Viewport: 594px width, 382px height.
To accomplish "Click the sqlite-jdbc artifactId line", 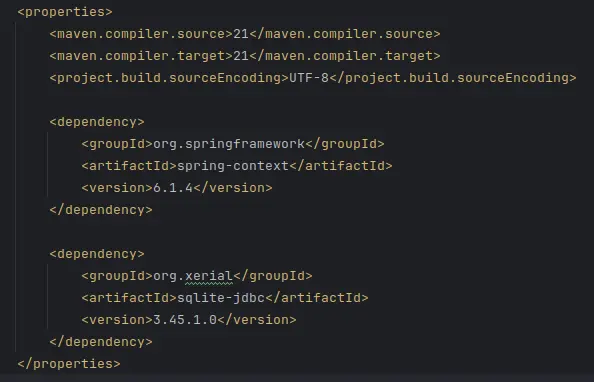I will point(225,297).
